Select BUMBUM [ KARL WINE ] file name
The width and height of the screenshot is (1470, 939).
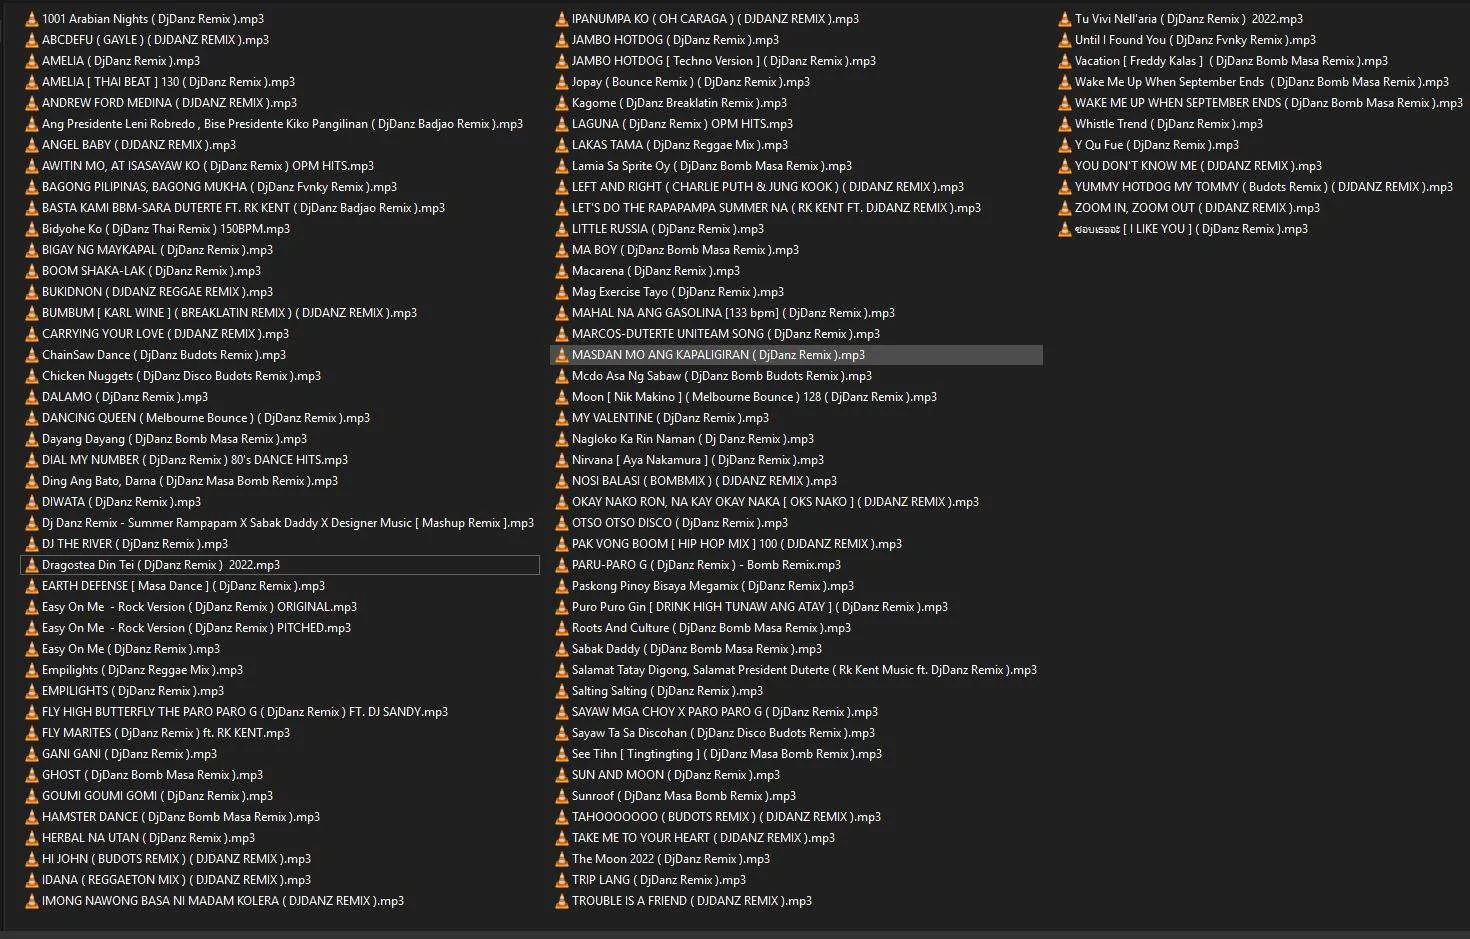coord(229,313)
